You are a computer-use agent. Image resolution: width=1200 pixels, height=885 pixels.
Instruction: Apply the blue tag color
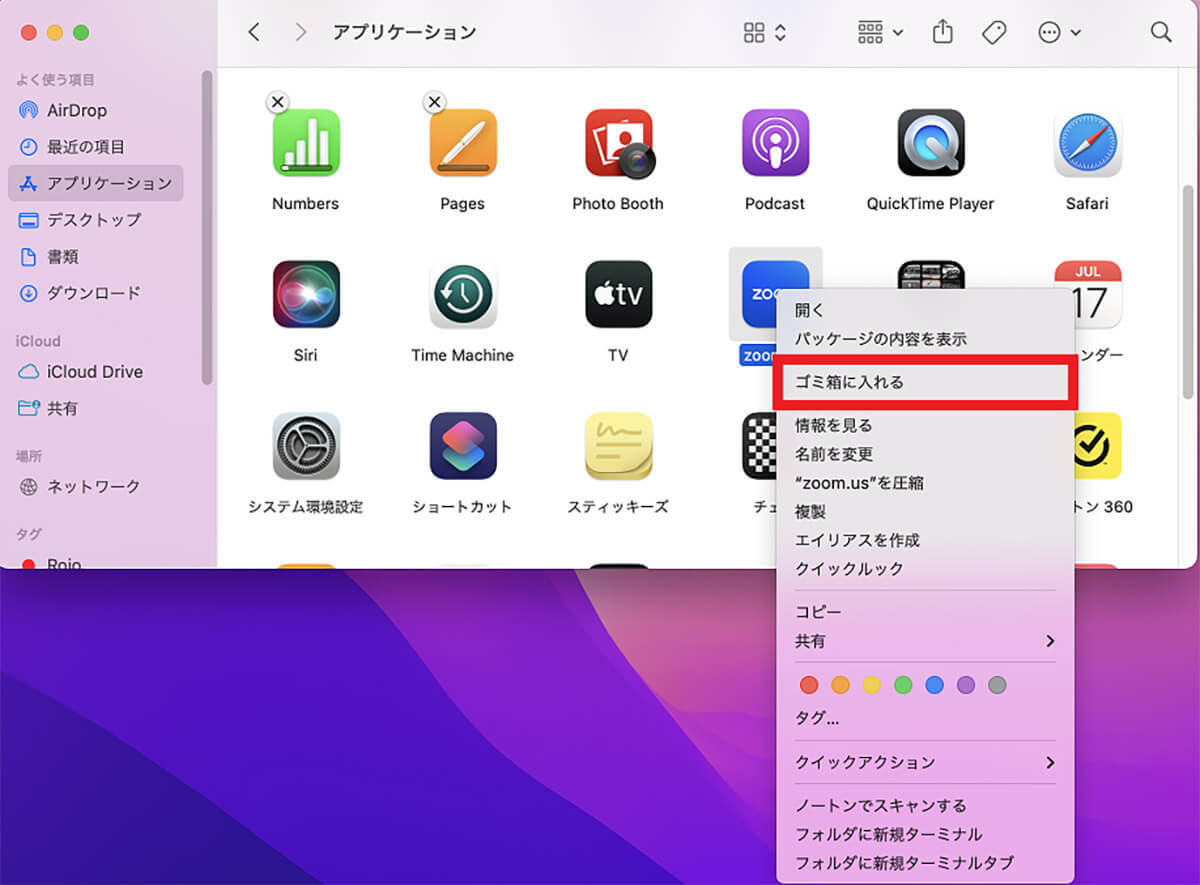[x=934, y=685]
